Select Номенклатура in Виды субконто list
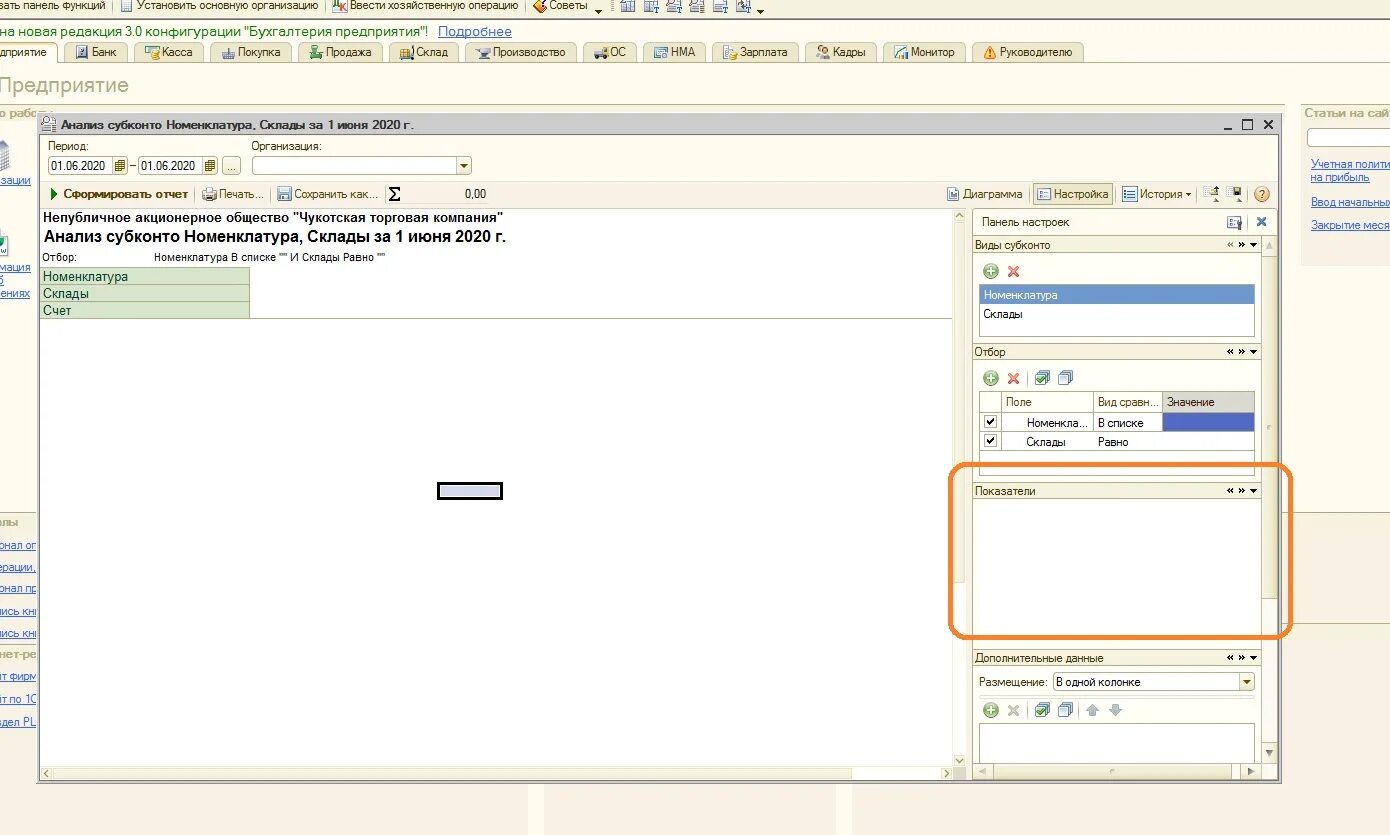Screen dimensions: 1390x835 pyautogui.click(x=1116, y=295)
